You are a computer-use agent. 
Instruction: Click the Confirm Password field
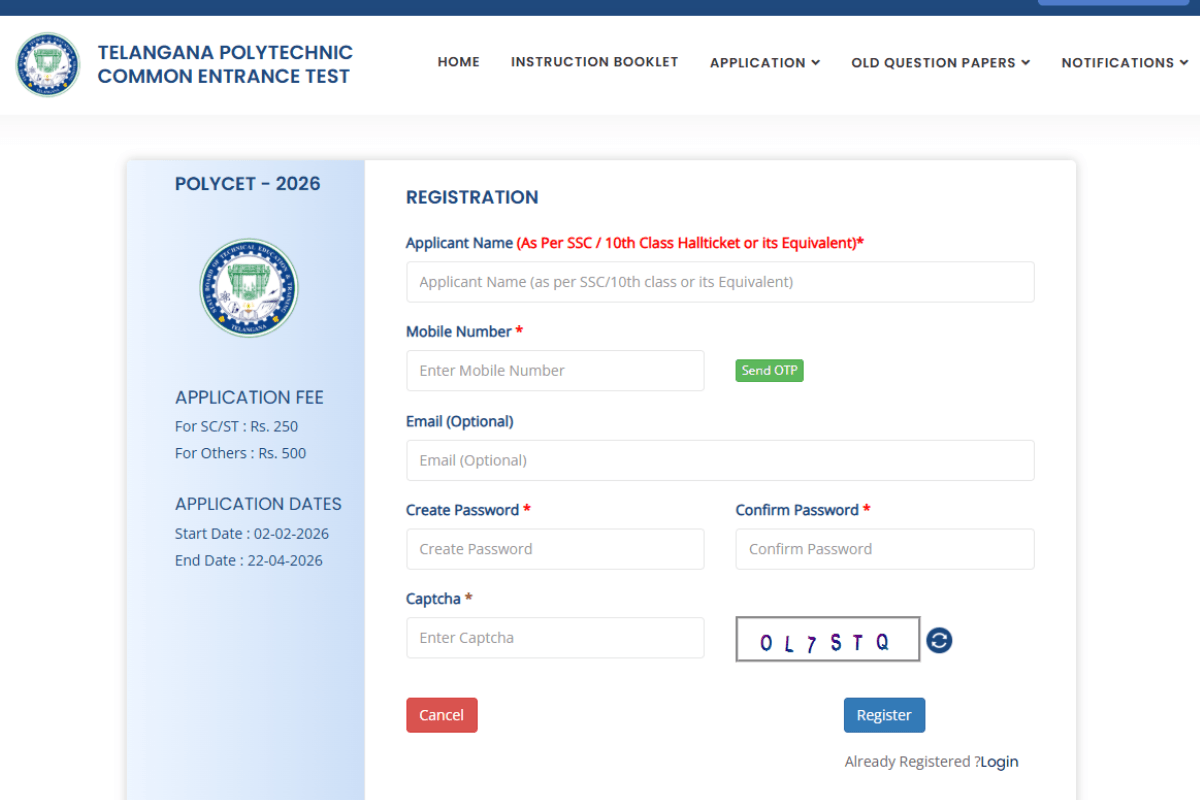884,548
